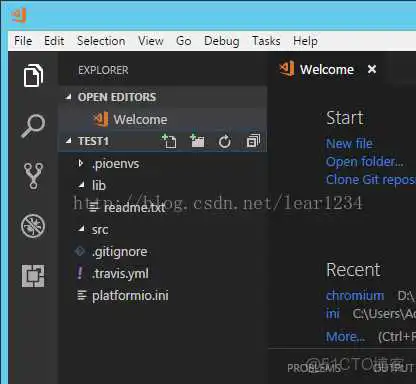
Task: Click the EXPLORER panel title
Action: click(103, 70)
